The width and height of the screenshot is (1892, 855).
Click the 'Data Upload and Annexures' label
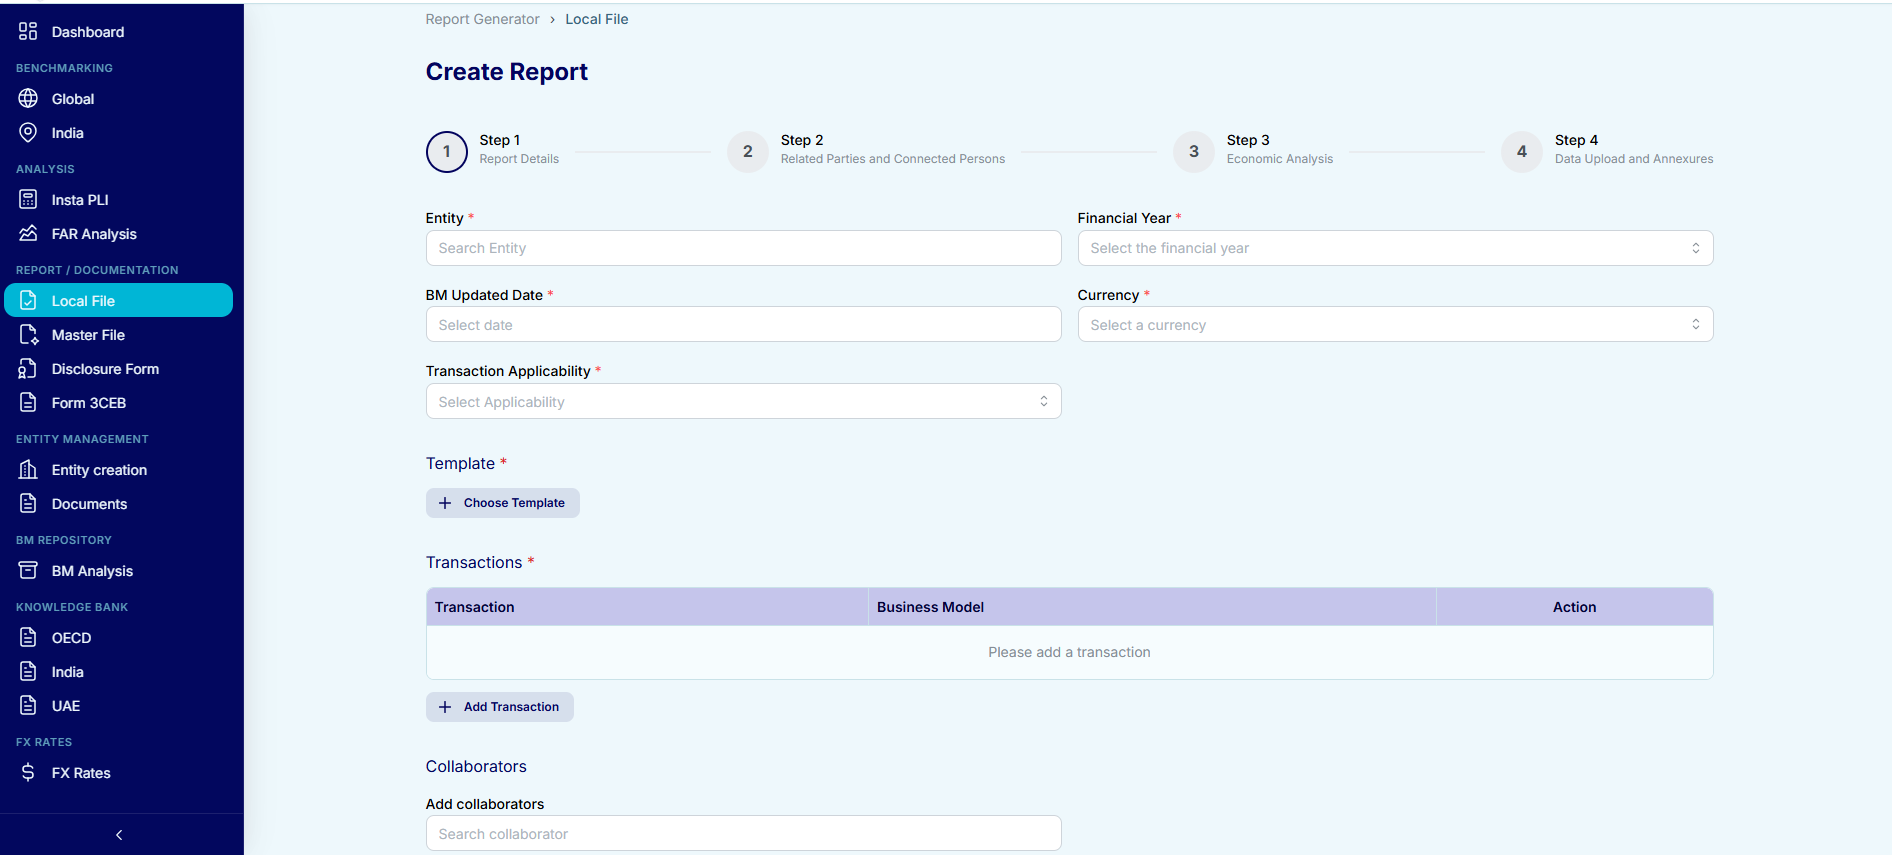(x=1634, y=159)
